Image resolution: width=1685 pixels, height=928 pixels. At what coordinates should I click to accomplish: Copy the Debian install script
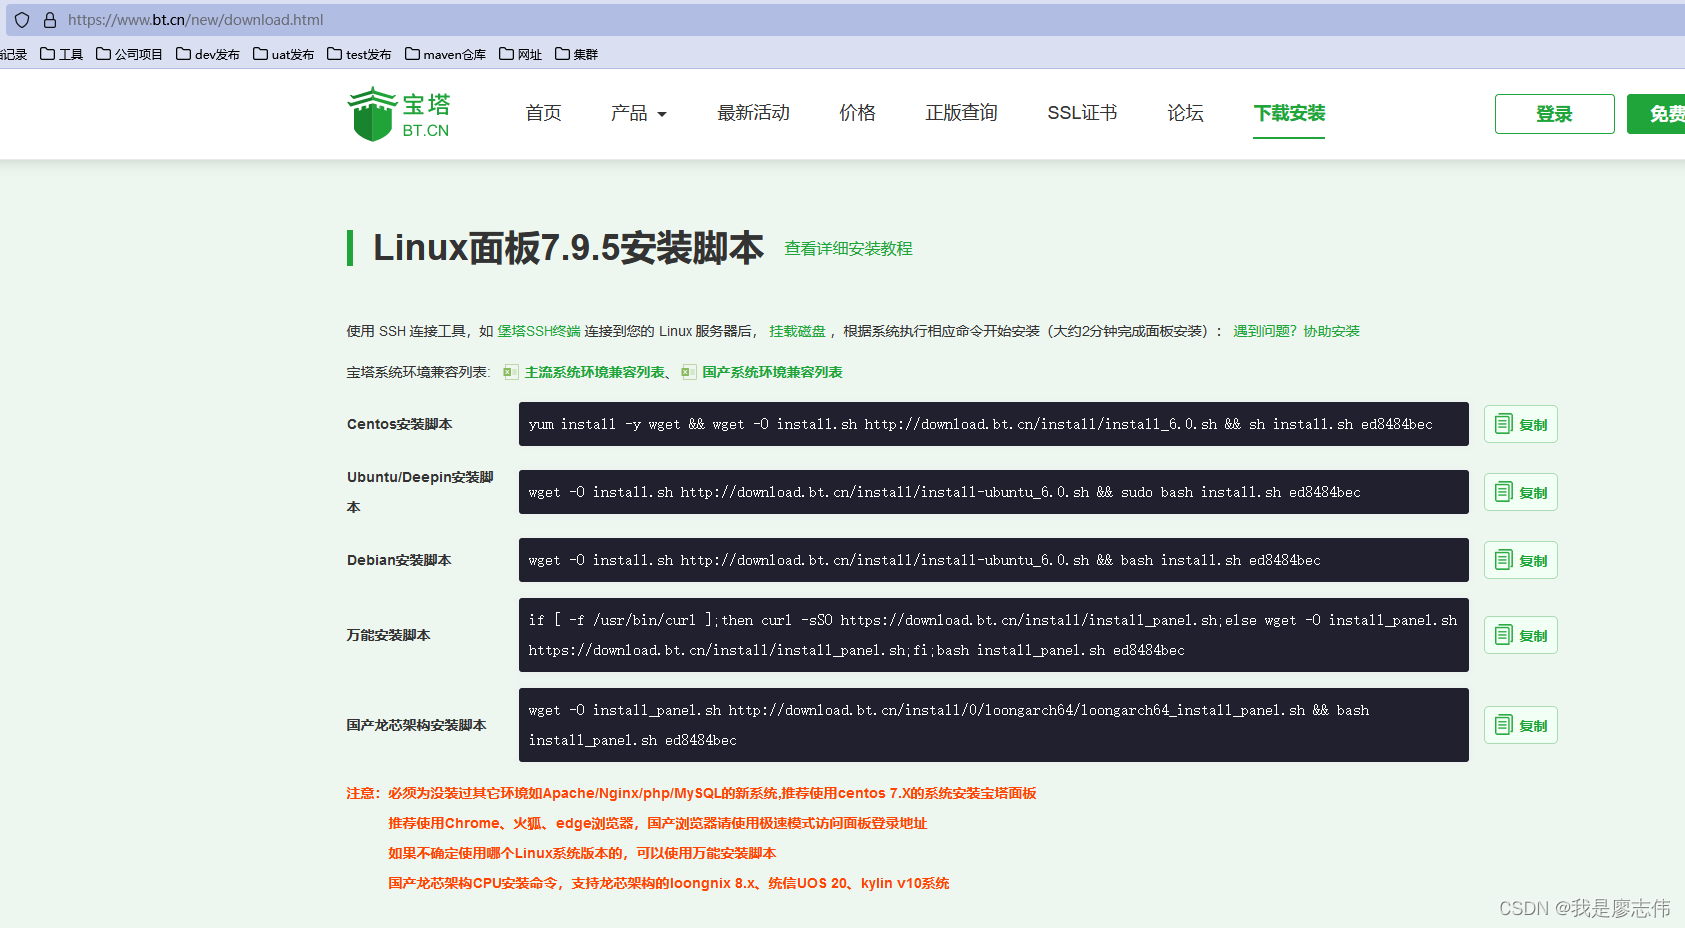[x=1521, y=560]
